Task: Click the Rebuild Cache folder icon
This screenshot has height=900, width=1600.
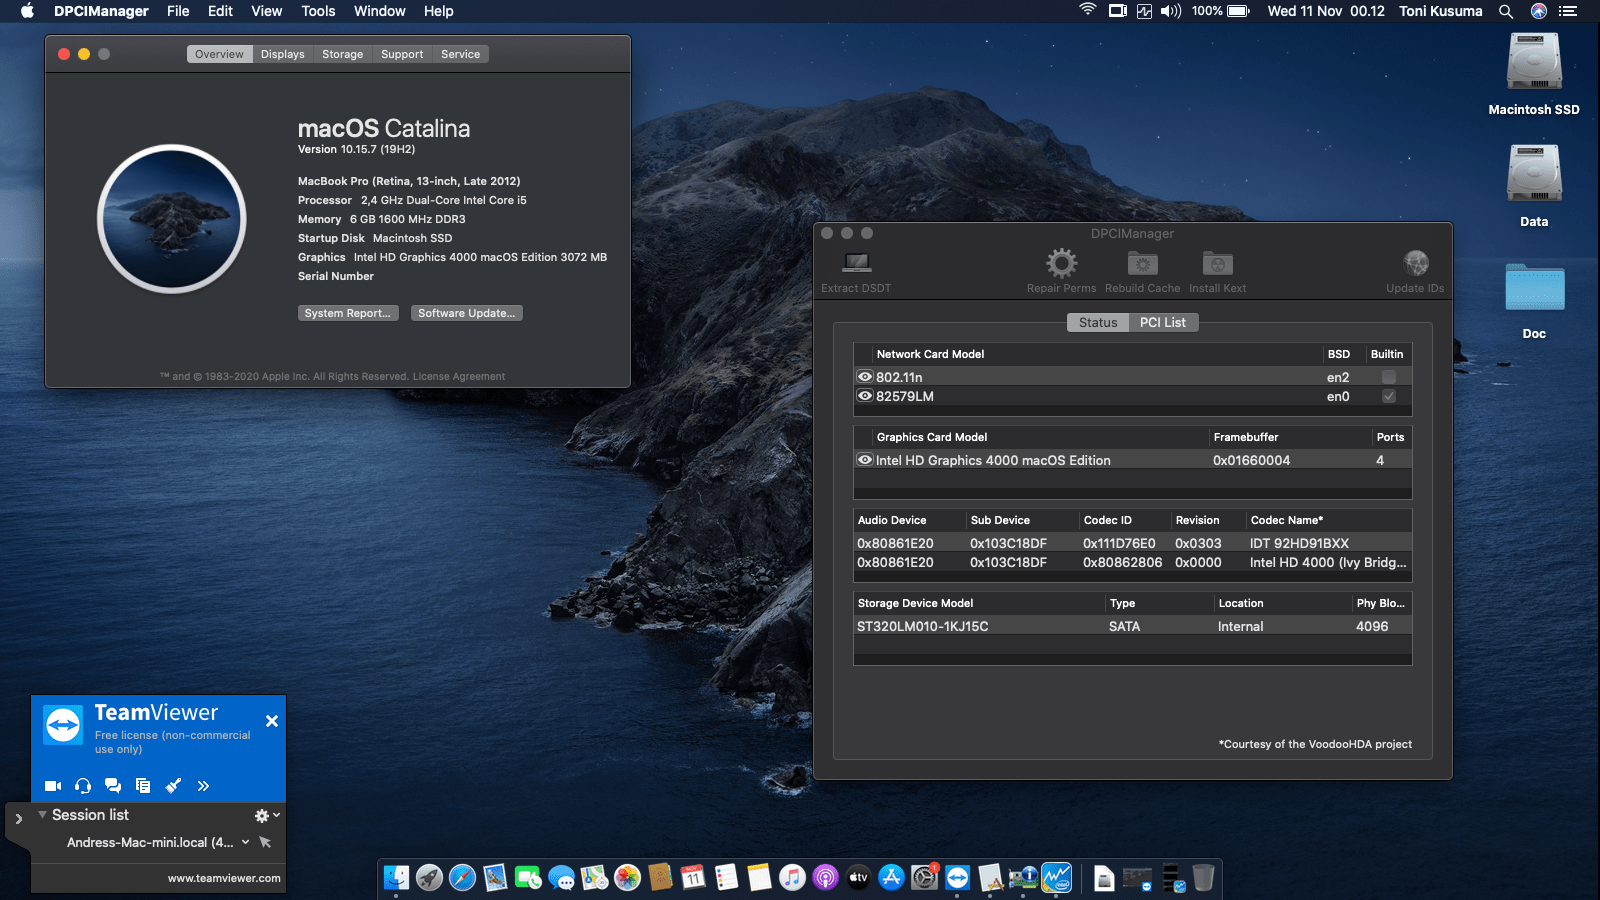Action: pos(1142,264)
